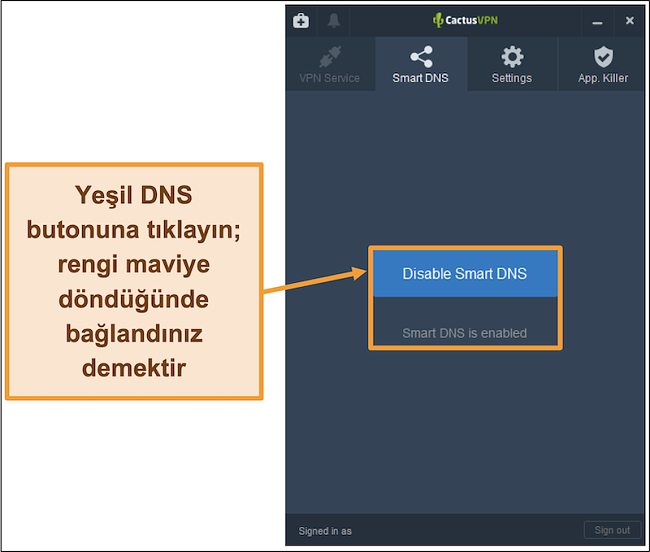Click the 'Signed in as' text
650x552 pixels.
click(325, 531)
